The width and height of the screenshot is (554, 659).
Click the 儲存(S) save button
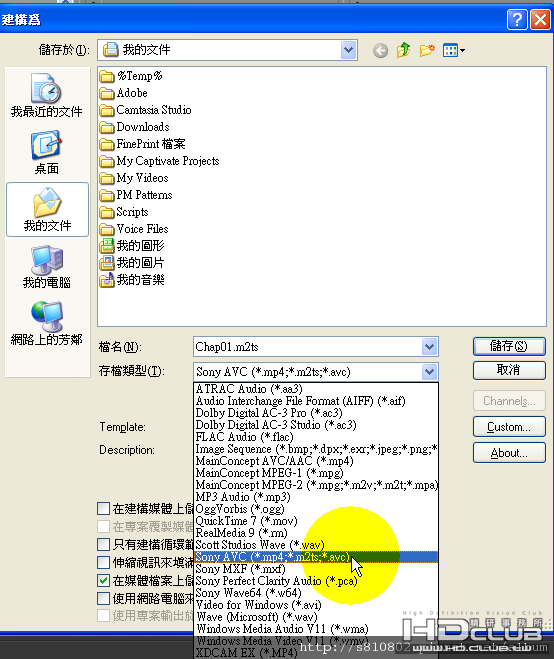click(x=509, y=346)
